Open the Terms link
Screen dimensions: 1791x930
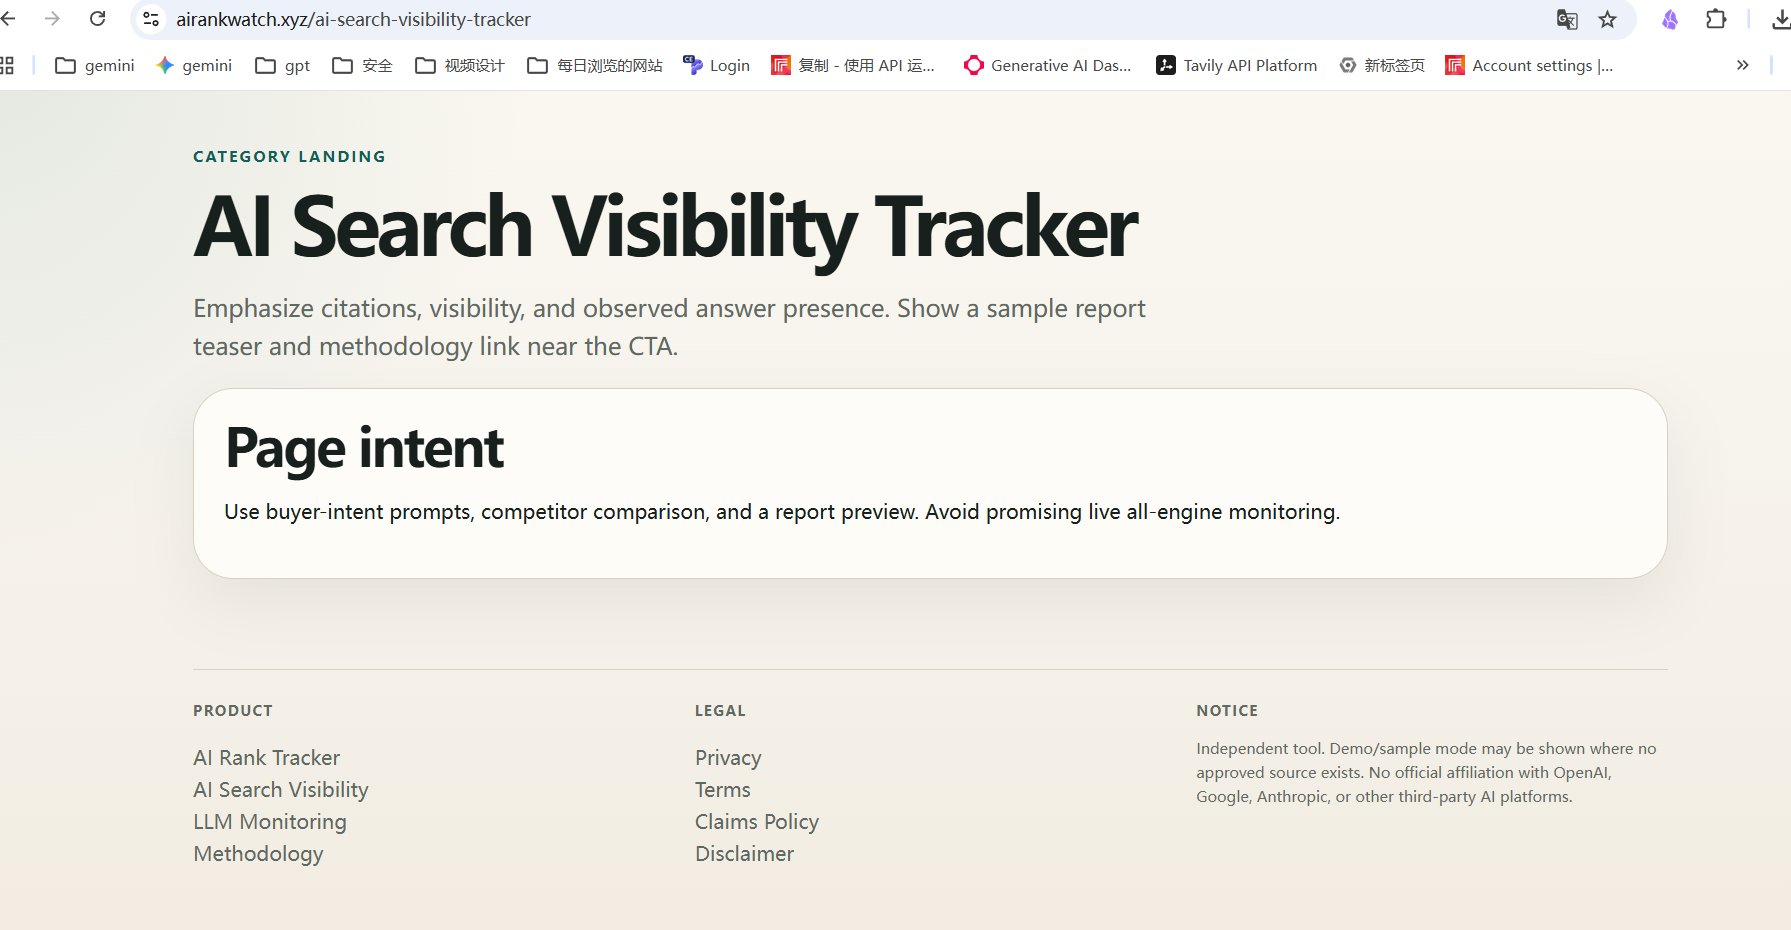click(x=723, y=790)
